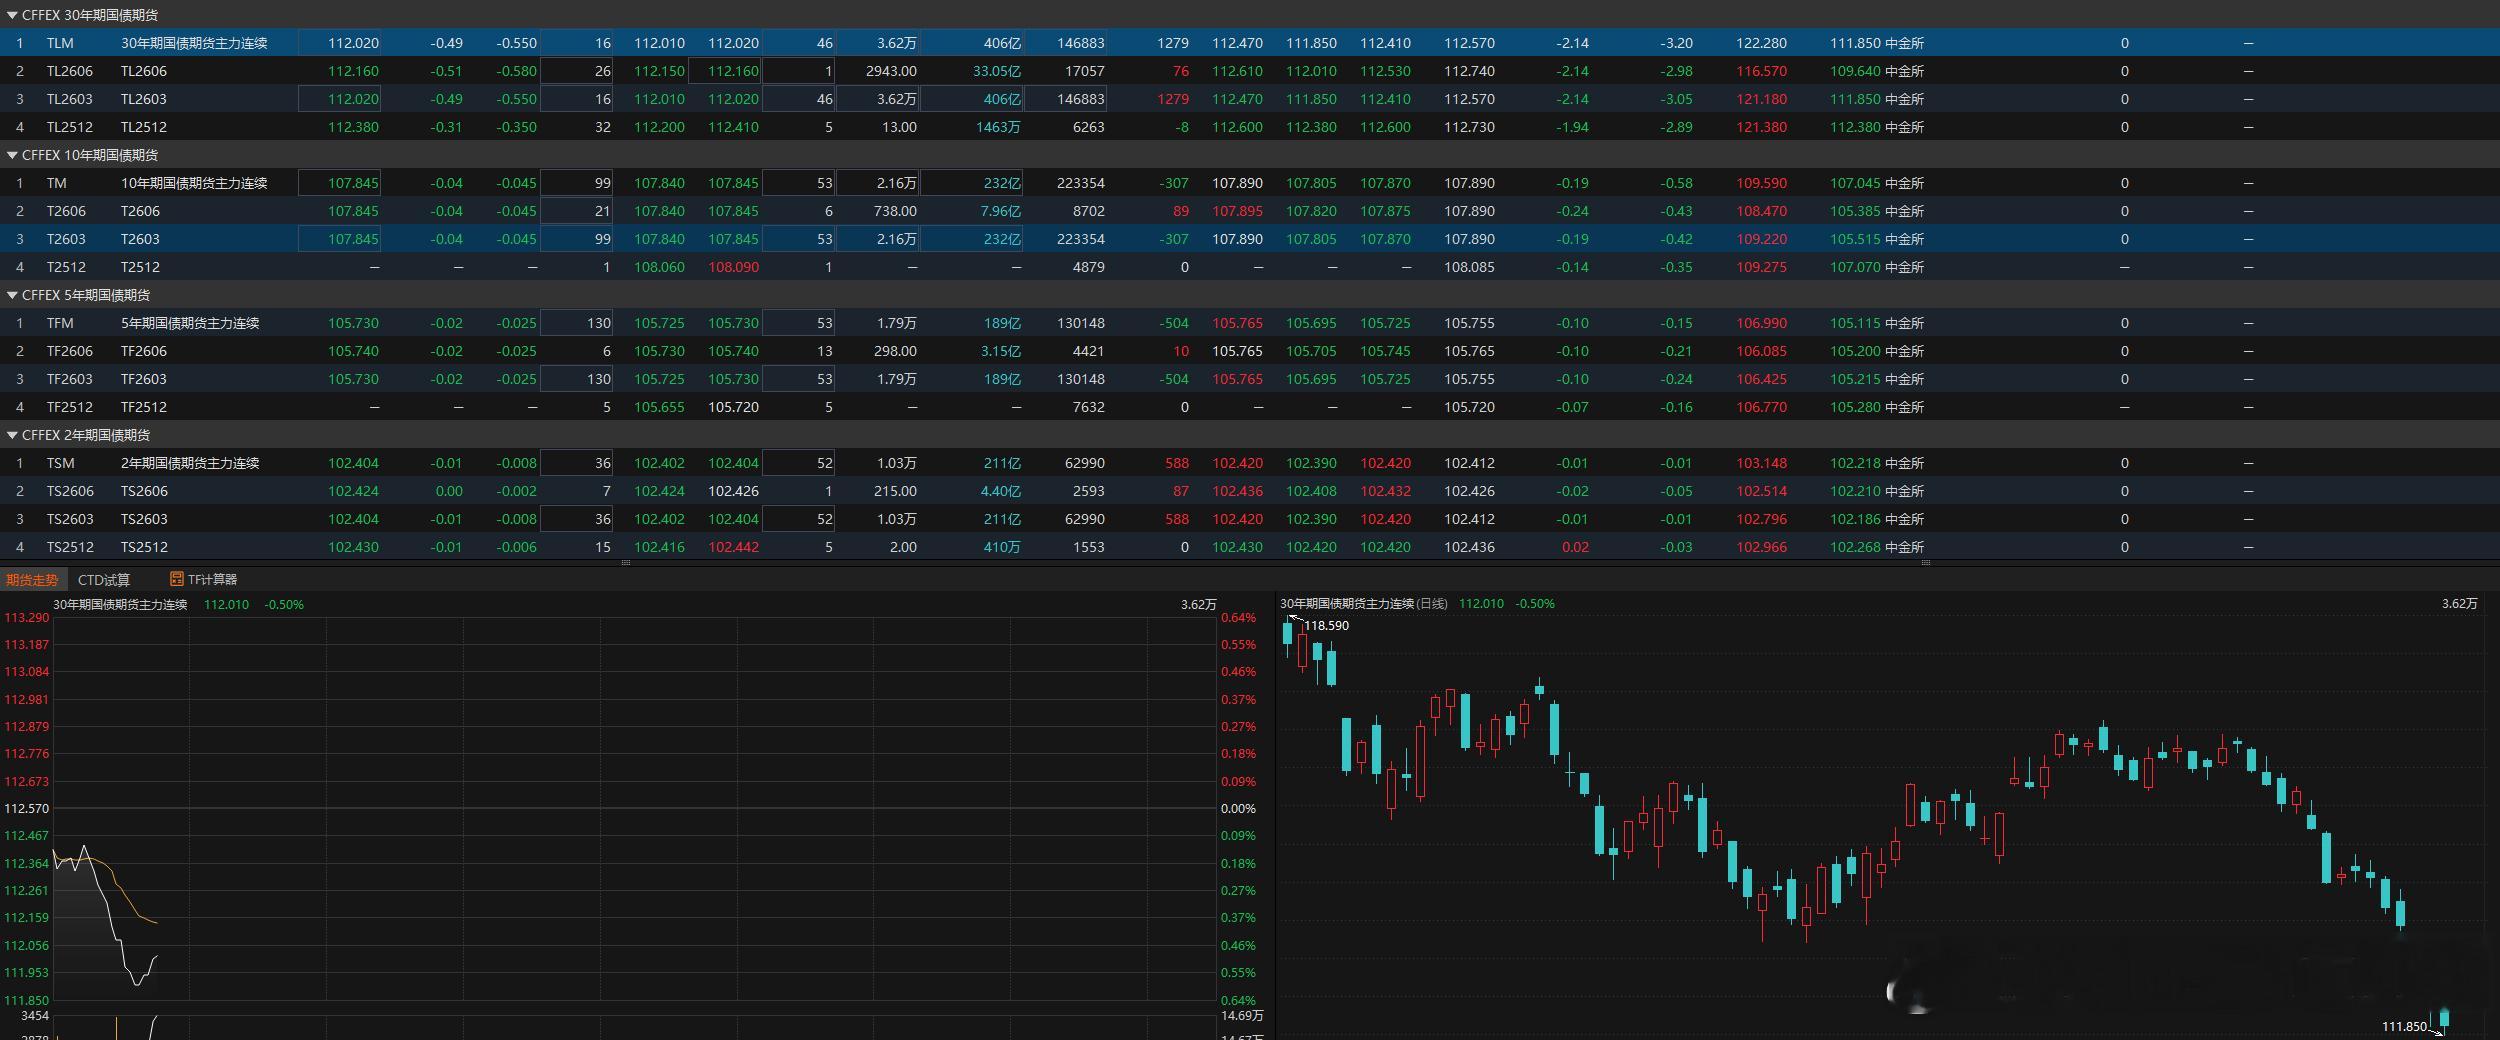
Task: Collapse the CFFEX 30年期国债期货 group
Action: [x=12, y=15]
